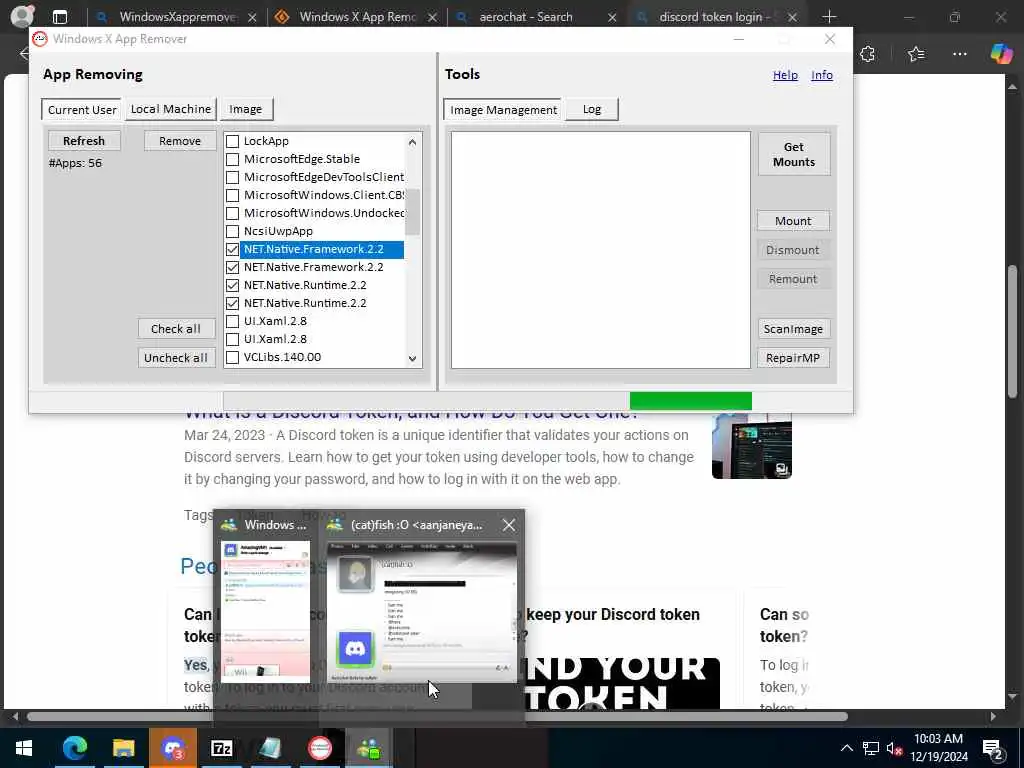Switch to WindowsXappremover browser tab
This screenshot has height=768, width=1024.
(176, 17)
